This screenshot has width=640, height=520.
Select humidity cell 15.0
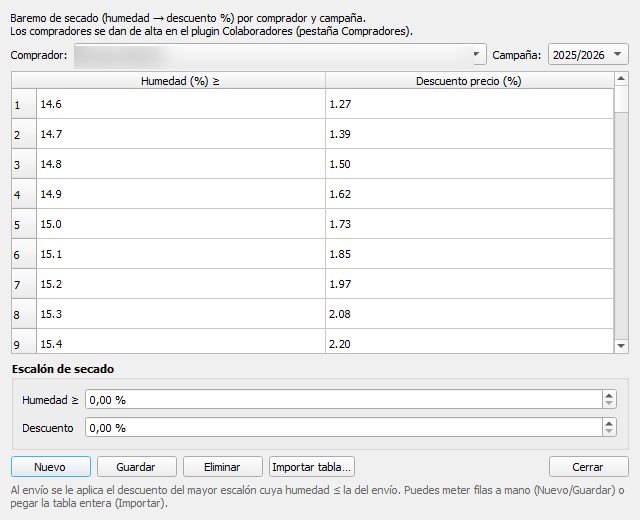pos(181,224)
